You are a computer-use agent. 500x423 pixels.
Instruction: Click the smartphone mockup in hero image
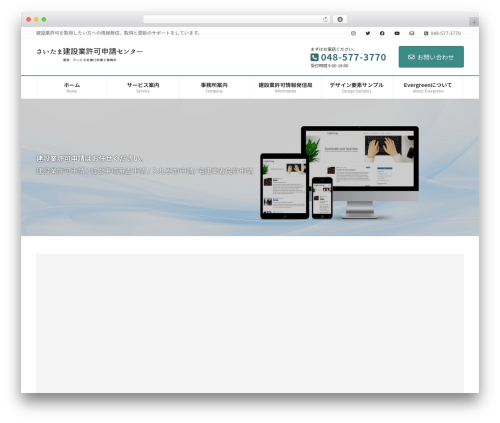coord(322,198)
